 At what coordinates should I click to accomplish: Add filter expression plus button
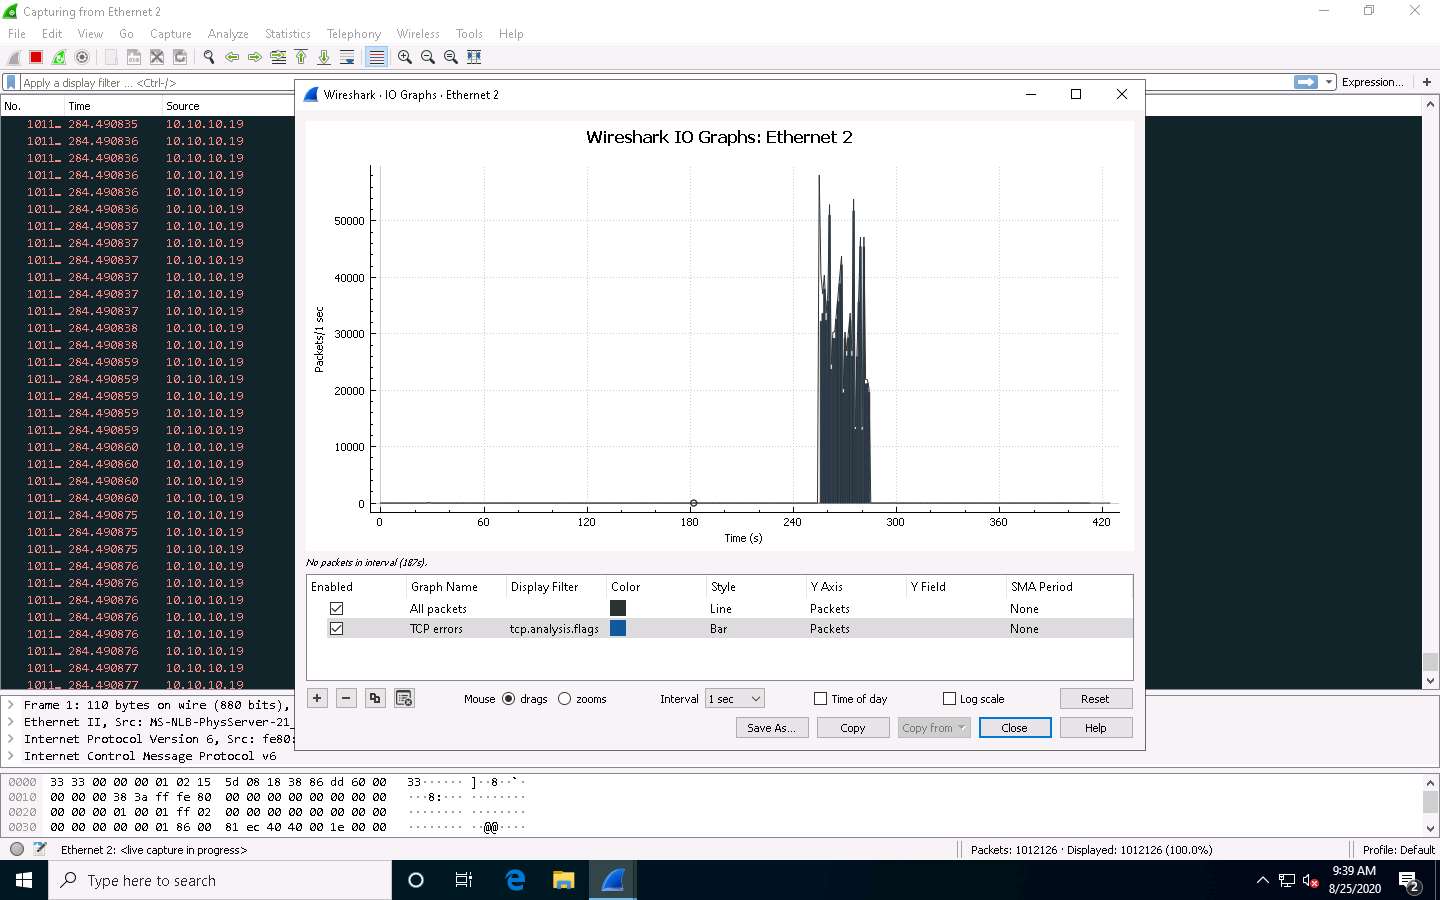(x=1427, y=82)
